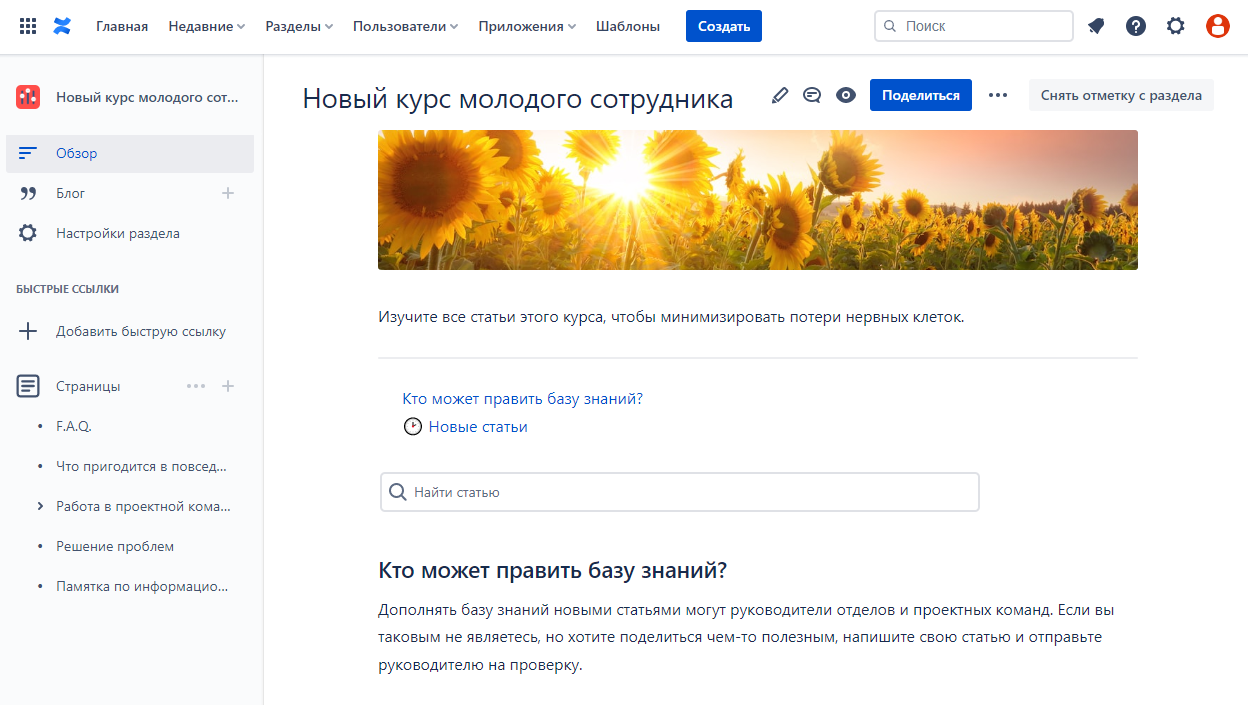Add an inline comment using the speech bubble icon
The height and width of the screenshot is (705, 1248).
point(812,94)
